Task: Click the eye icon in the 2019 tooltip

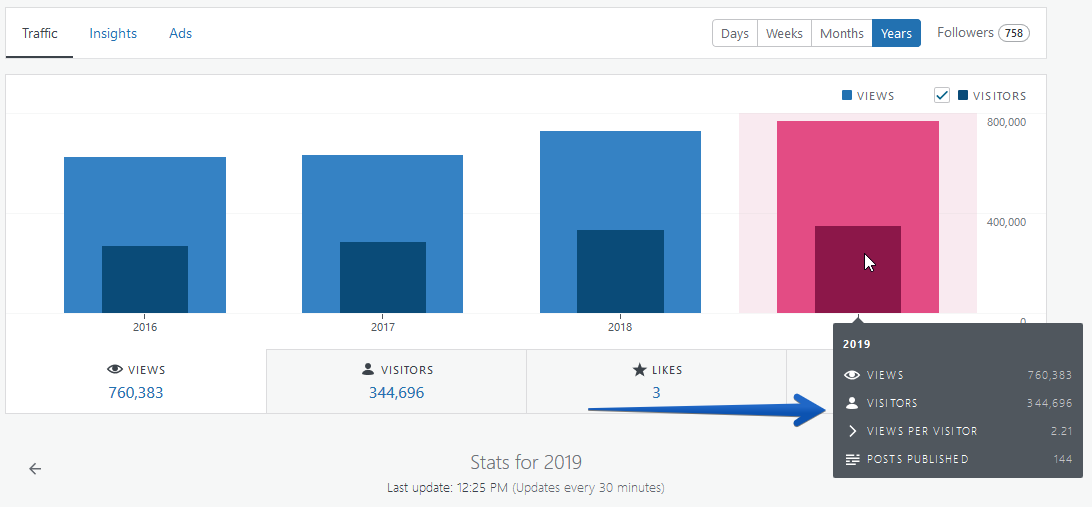Action: [x=852, y=375]
